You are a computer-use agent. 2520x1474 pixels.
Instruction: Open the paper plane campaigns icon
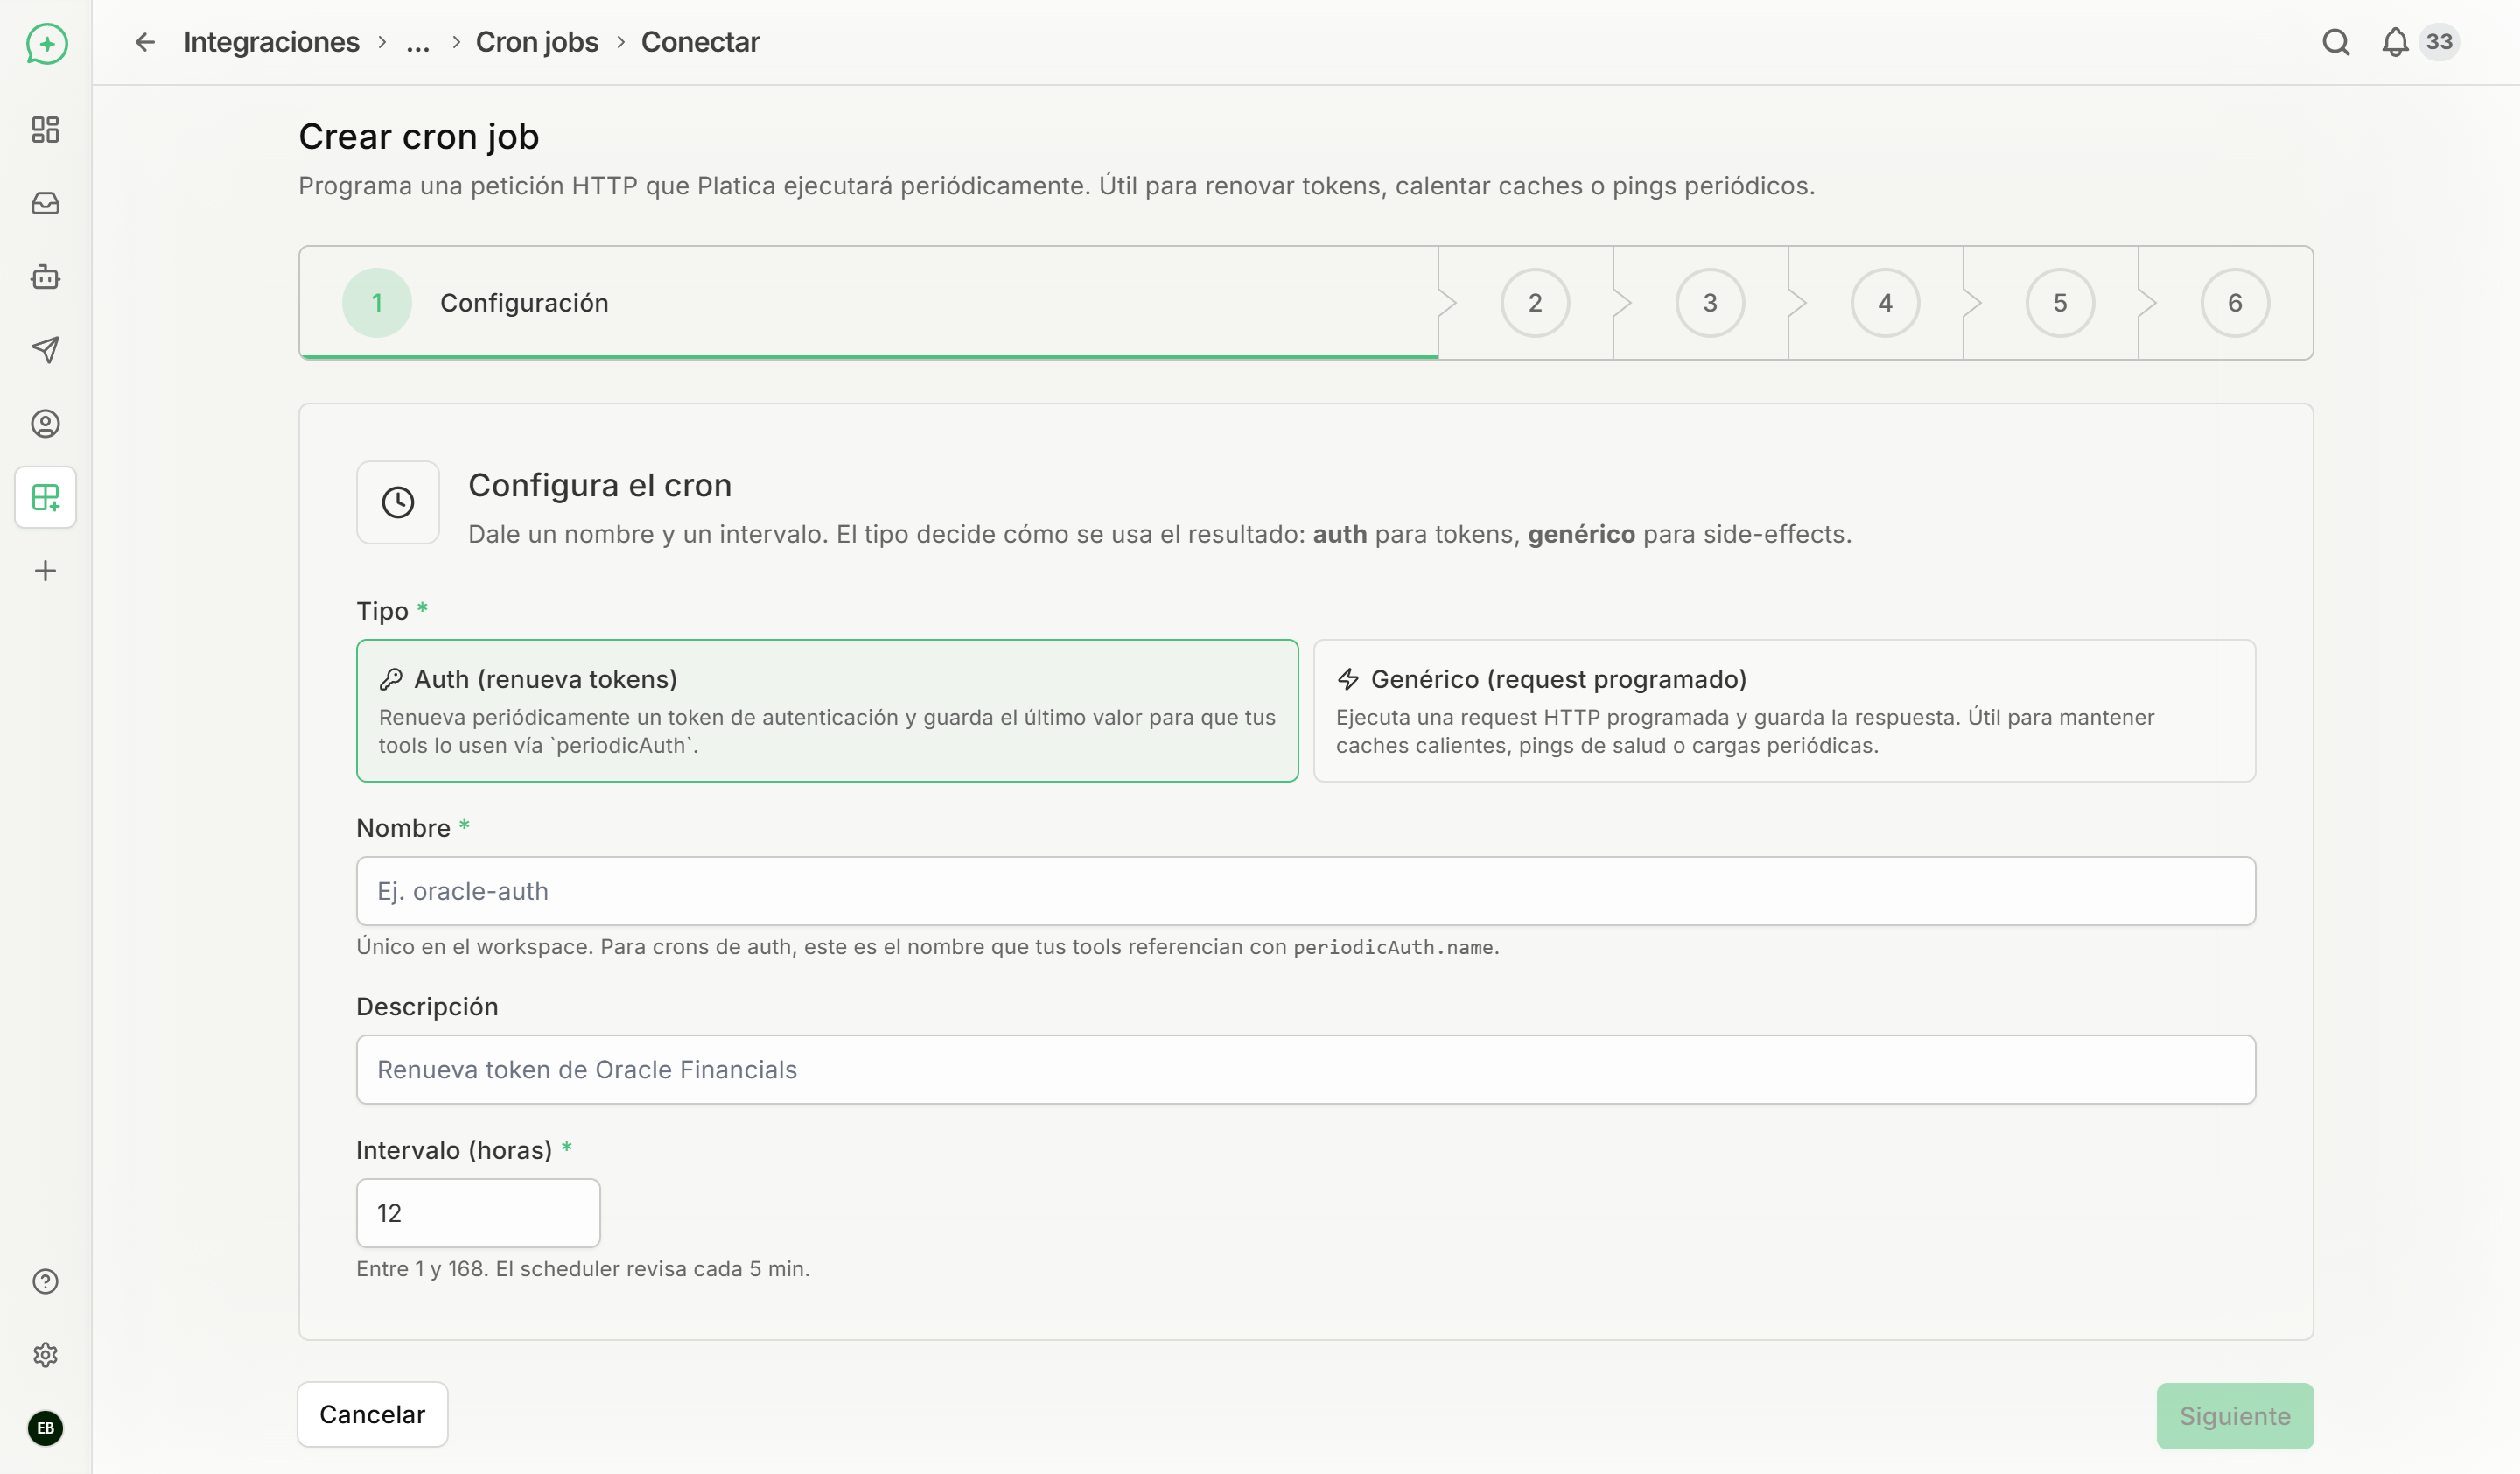point(45,350)
